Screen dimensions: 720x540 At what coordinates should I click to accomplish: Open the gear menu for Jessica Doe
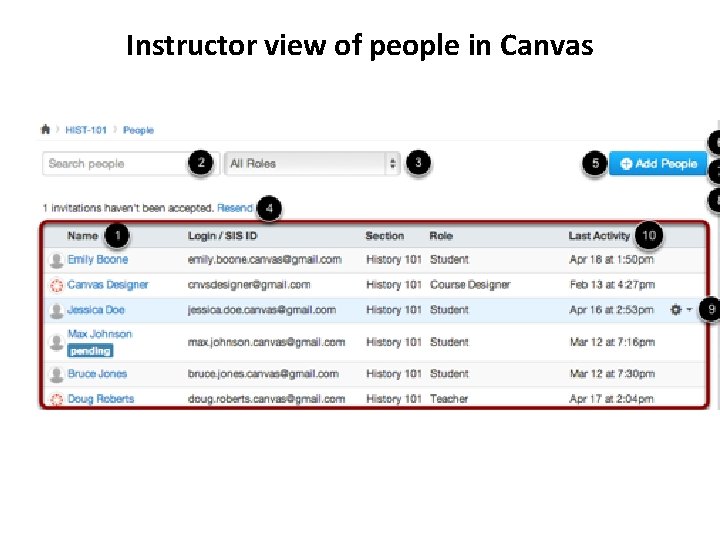[x=681, y=310]
